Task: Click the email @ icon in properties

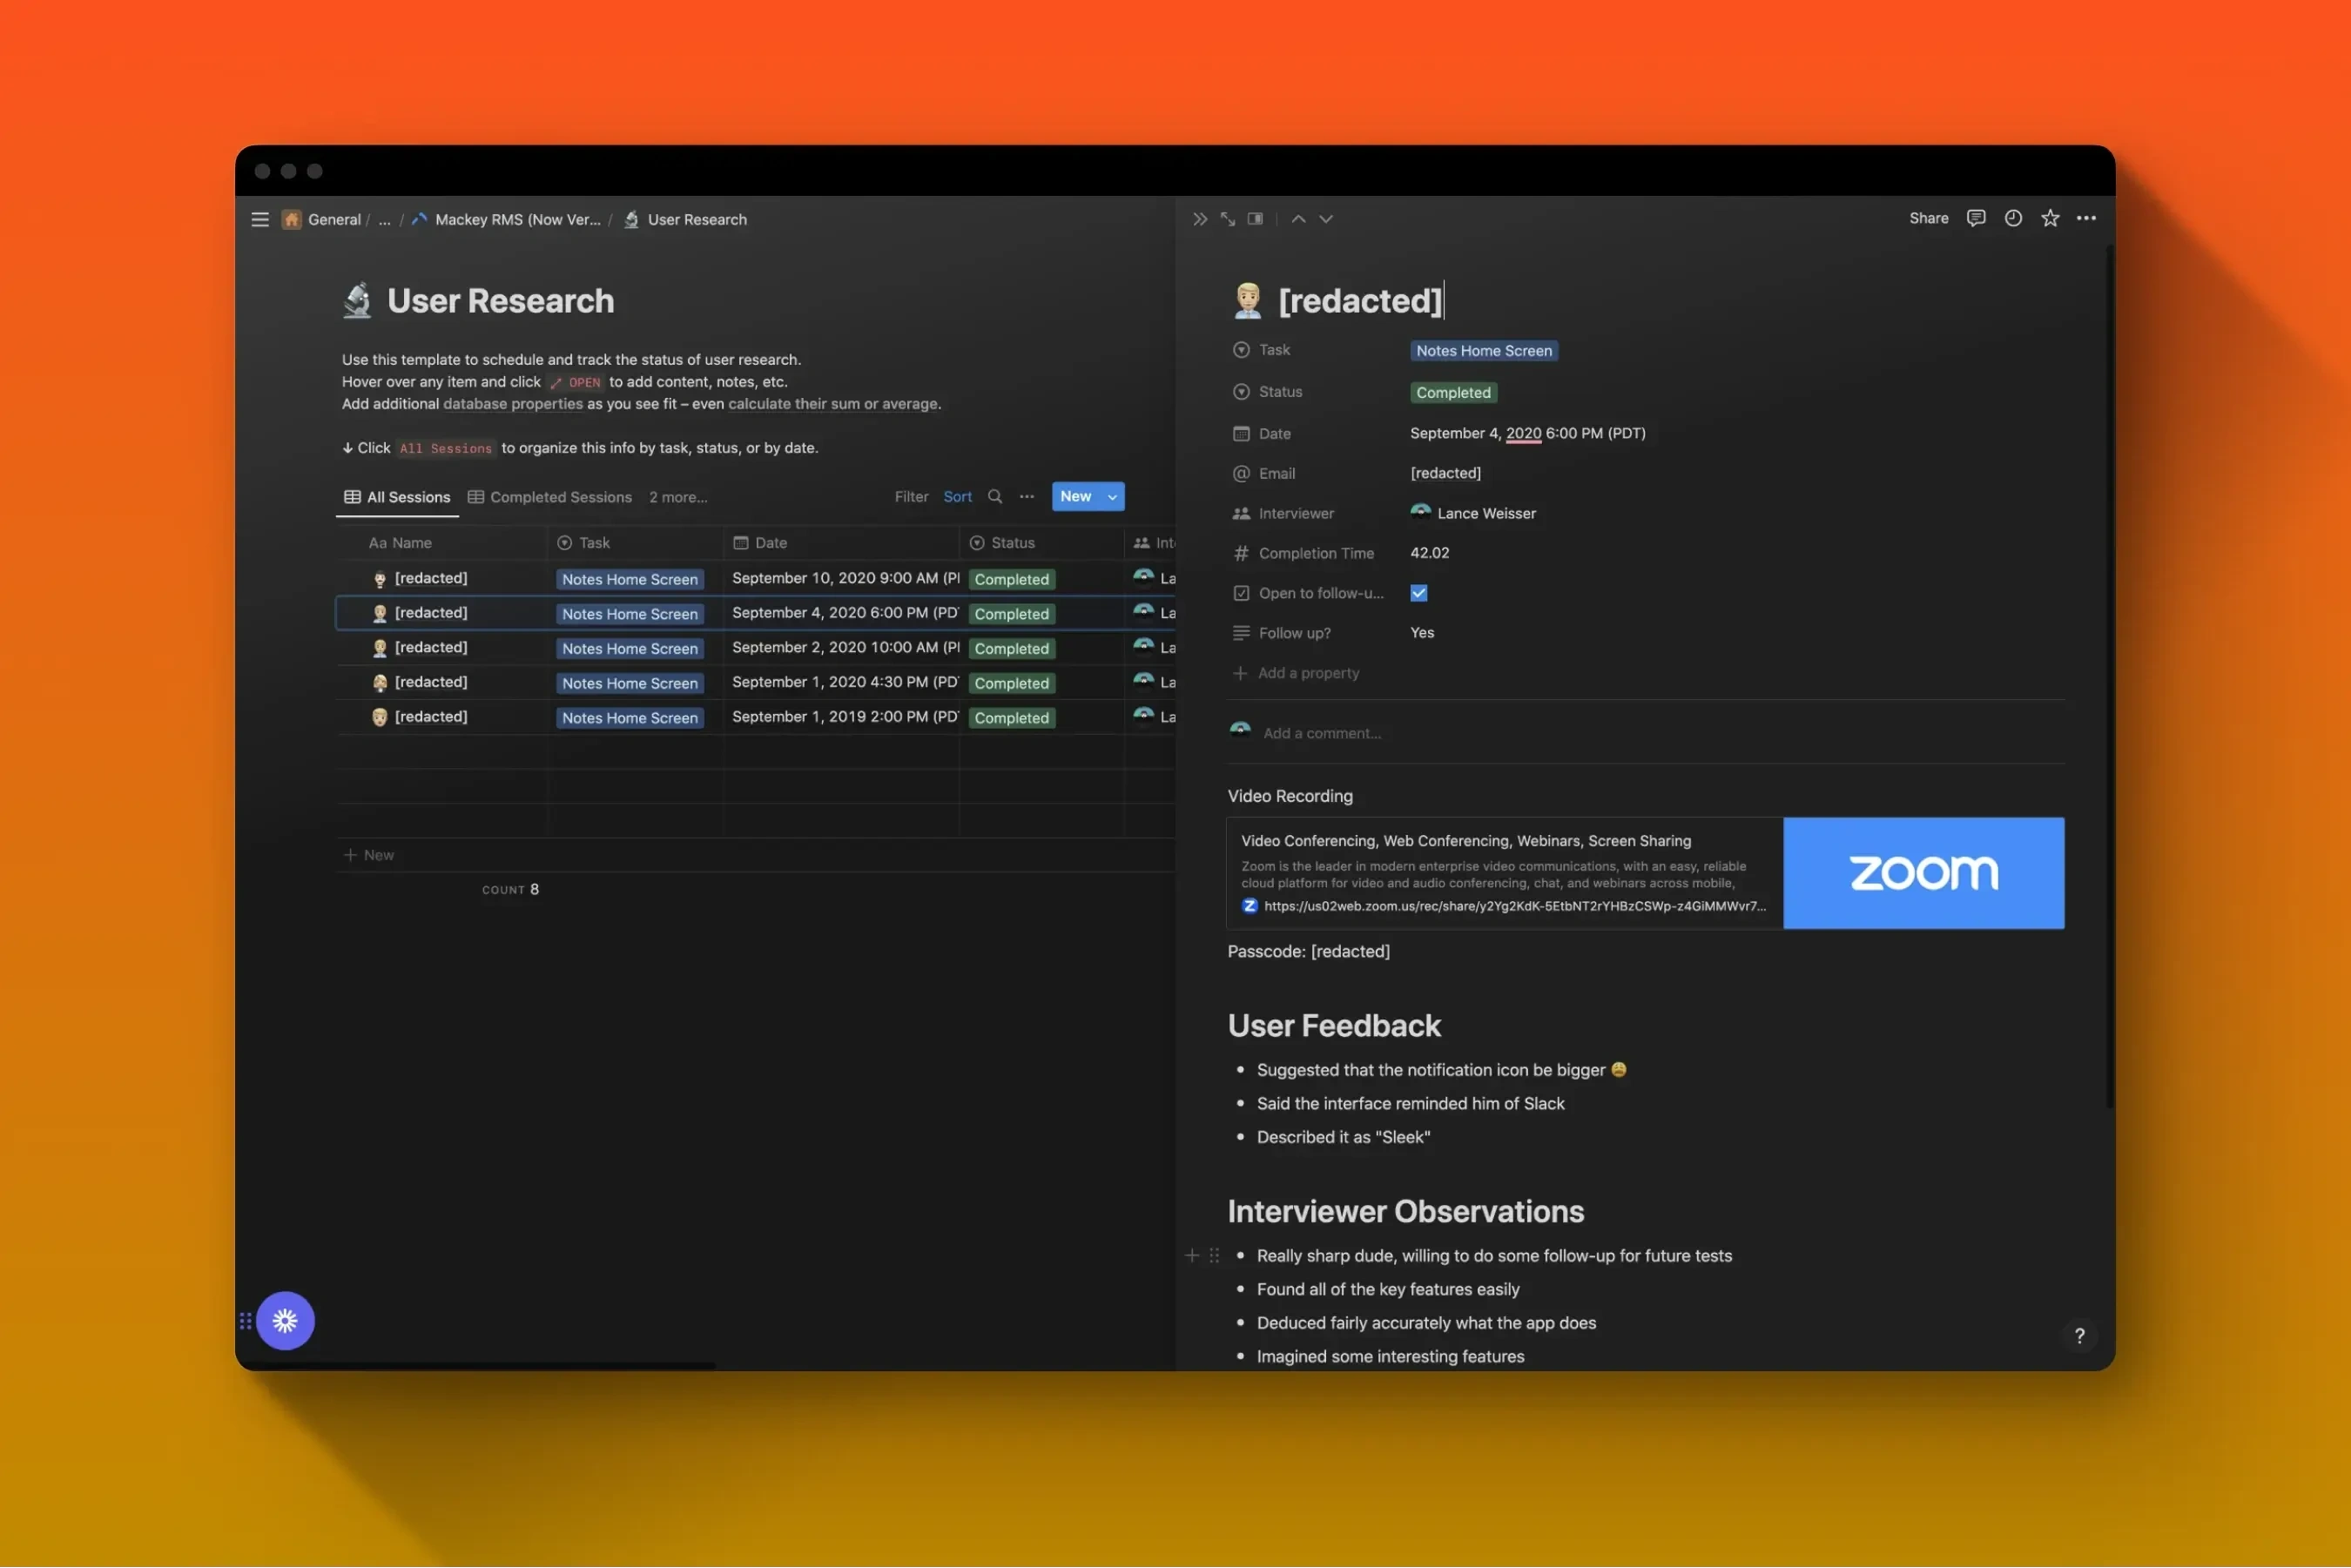Action: (1240, 473)
